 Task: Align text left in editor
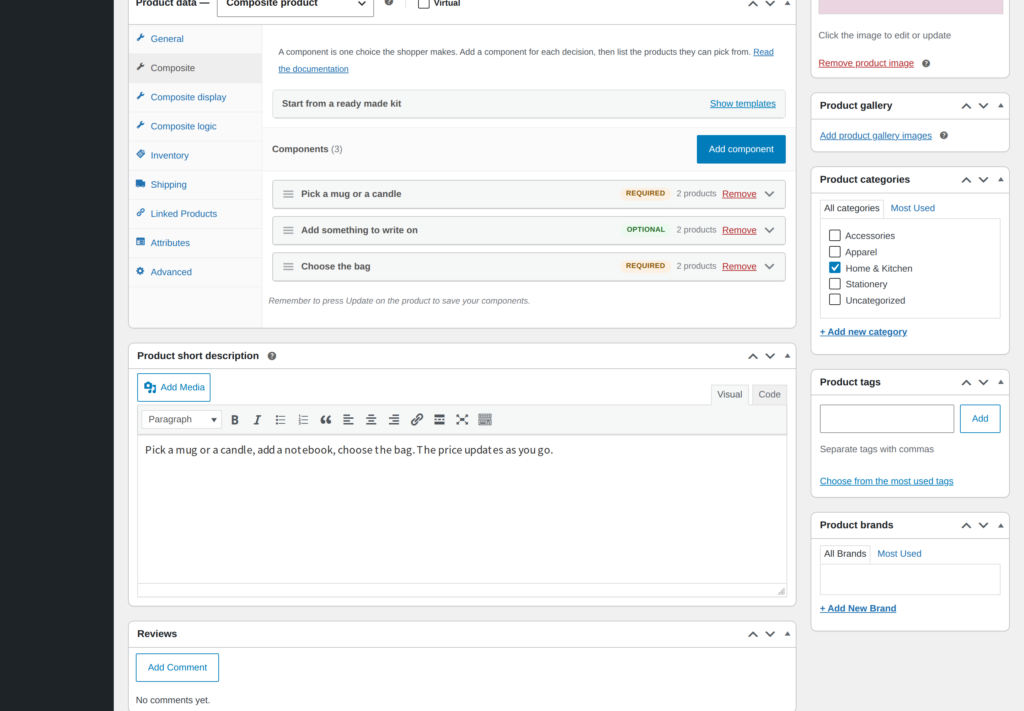coord(348,420)
